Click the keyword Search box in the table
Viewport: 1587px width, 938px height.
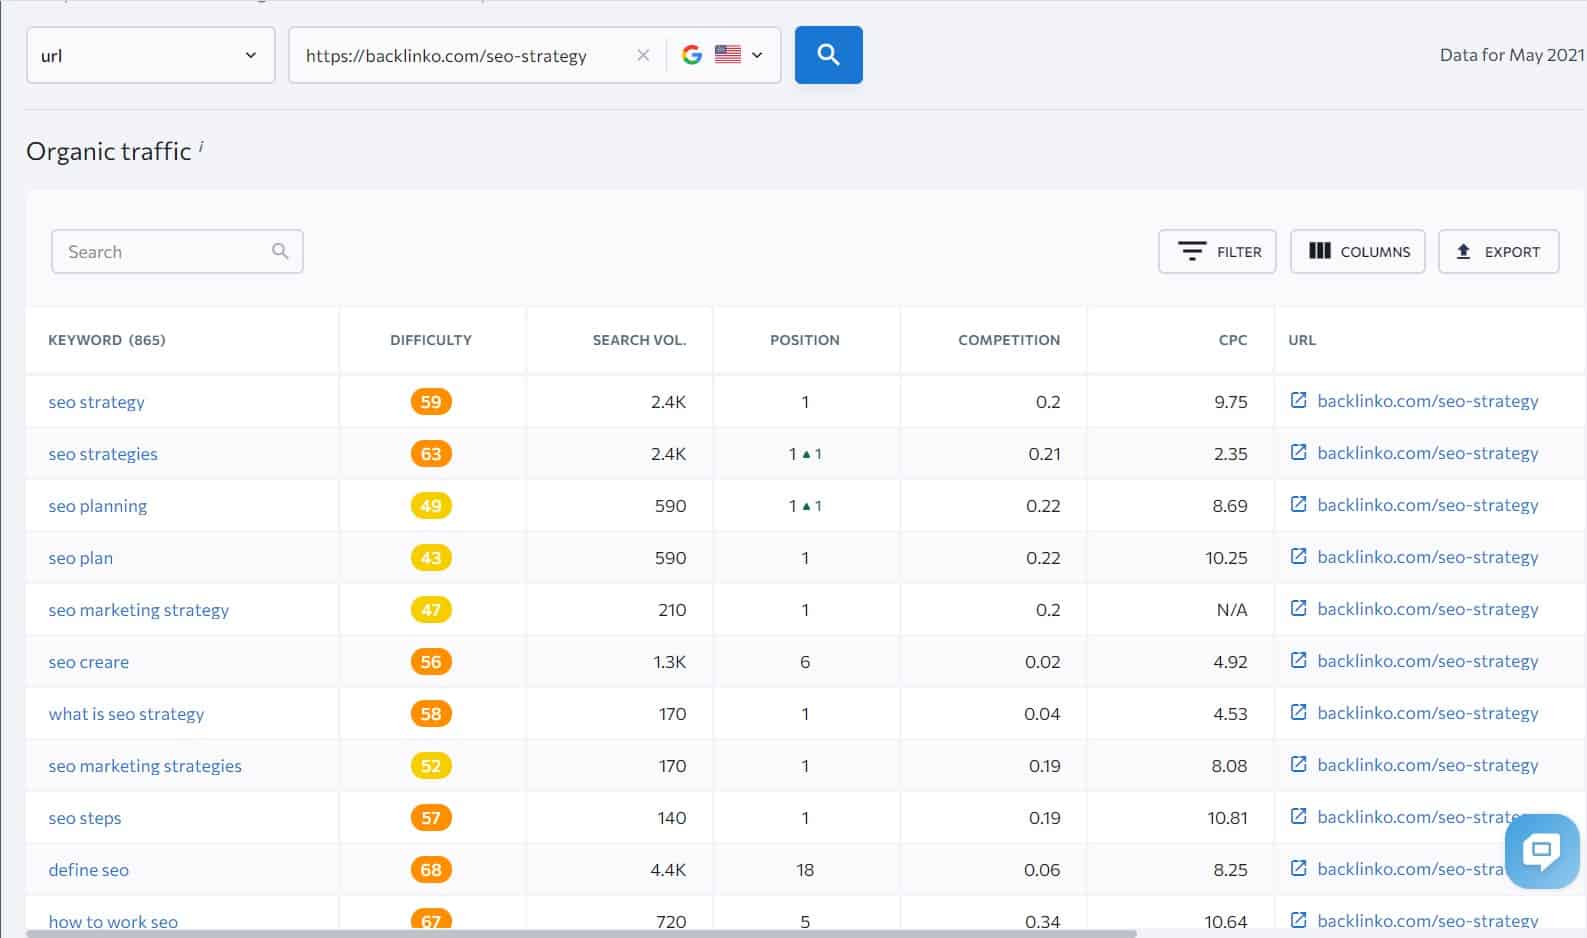[177, 252]
